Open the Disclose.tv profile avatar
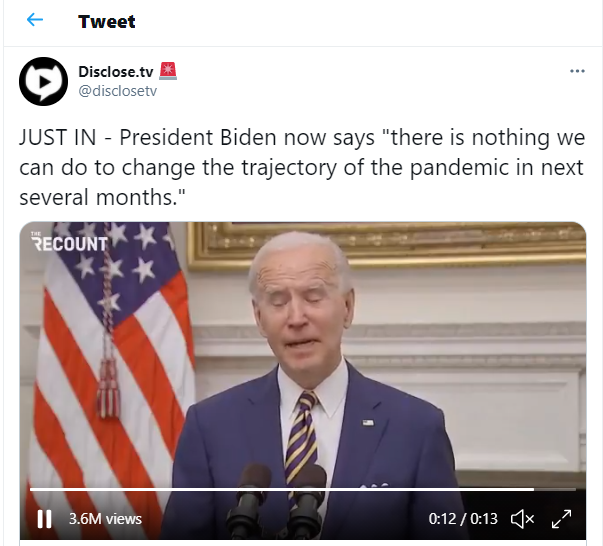The height and width of the screenshot is (546, 603). click(x=43, y=81)
